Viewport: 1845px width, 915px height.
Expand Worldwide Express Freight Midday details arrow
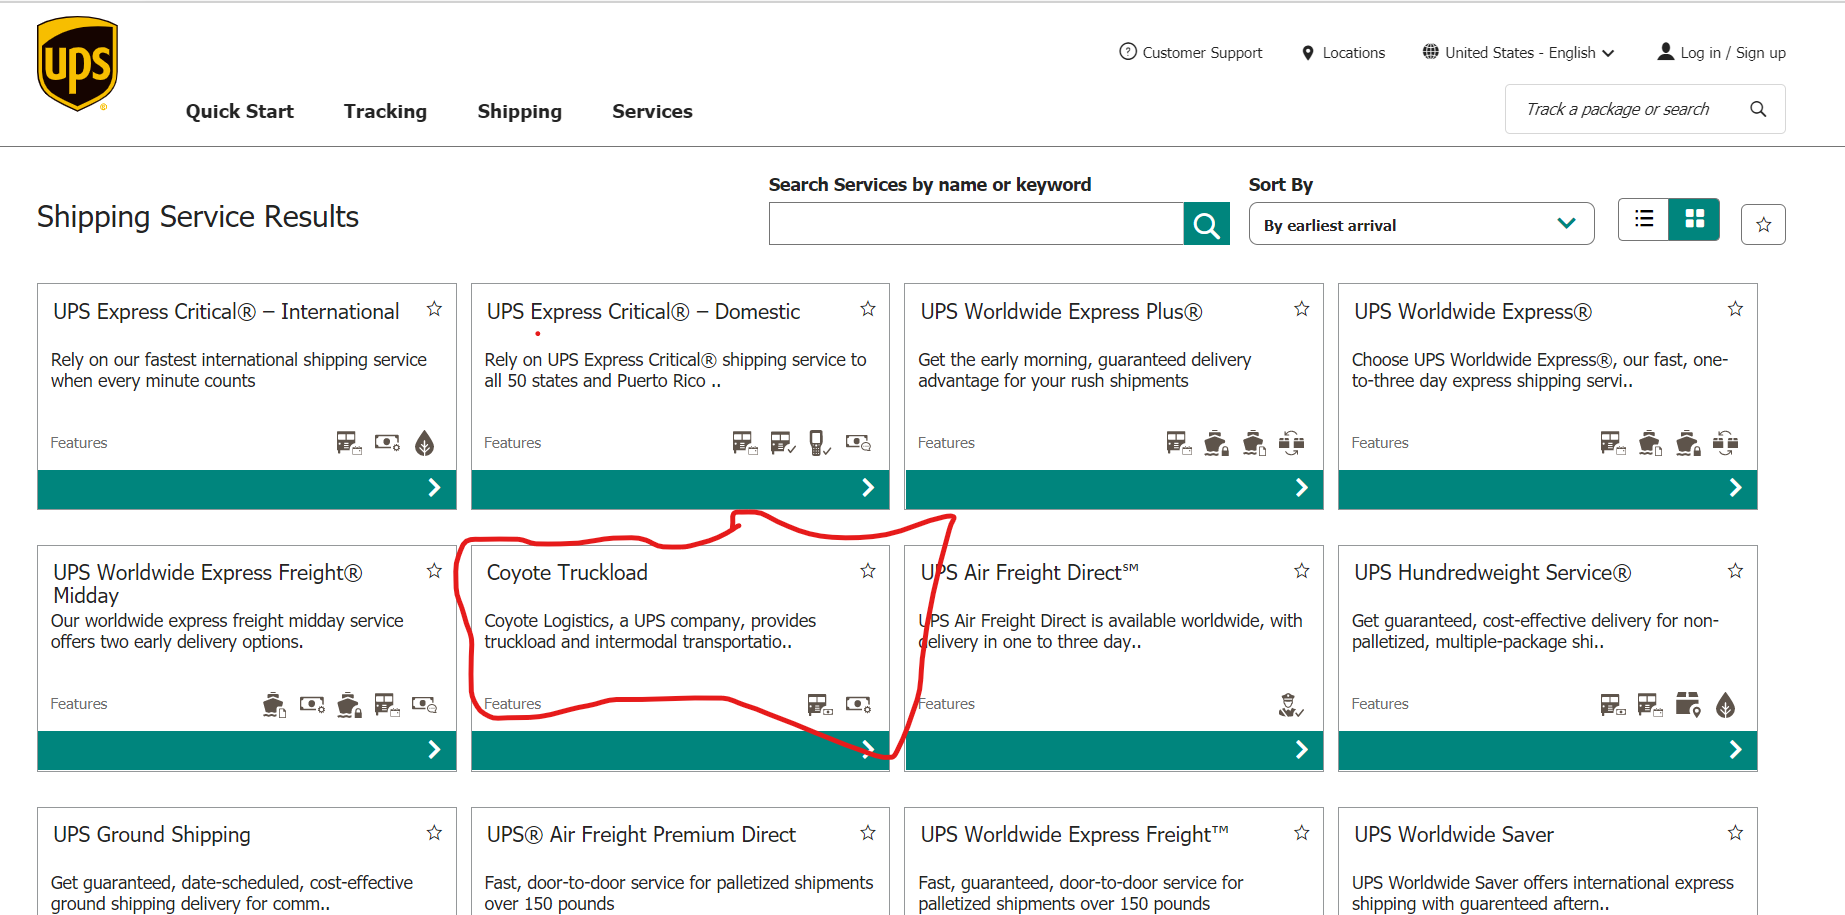pyautogui.click(x=434, y=750)
